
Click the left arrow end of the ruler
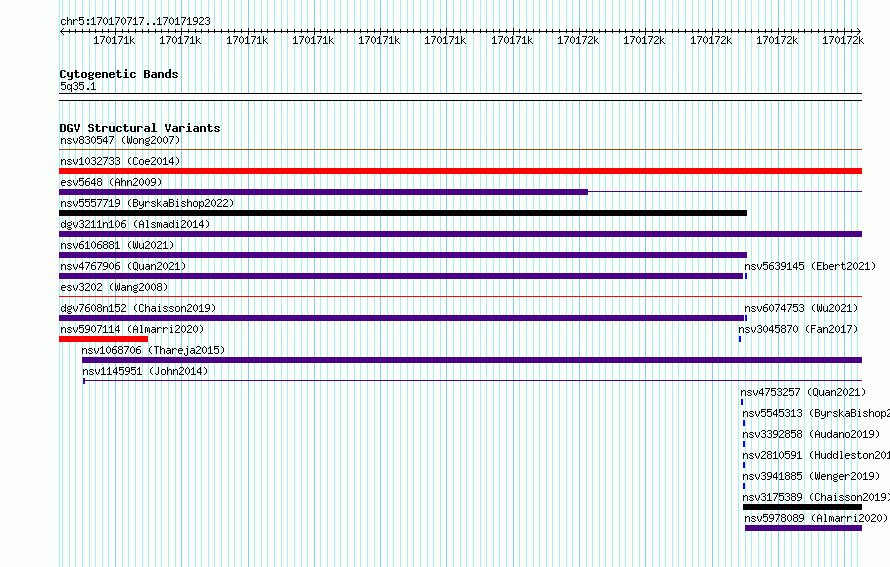[62, 31]
